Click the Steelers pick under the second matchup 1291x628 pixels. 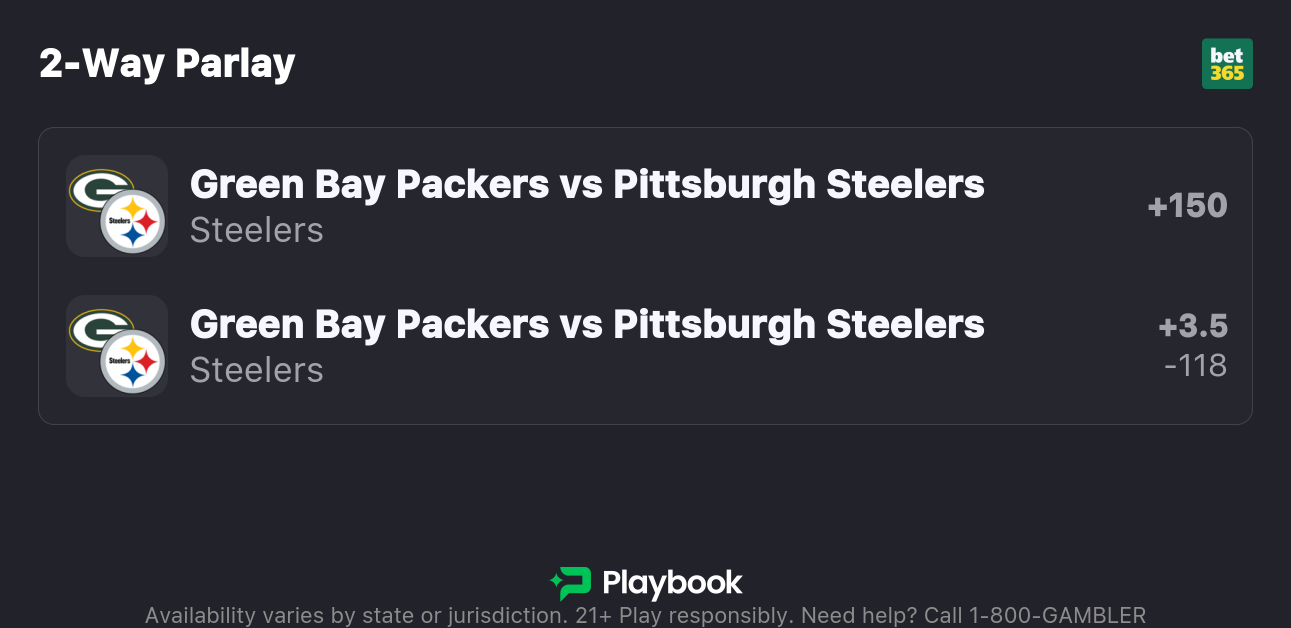coord(256,370)
